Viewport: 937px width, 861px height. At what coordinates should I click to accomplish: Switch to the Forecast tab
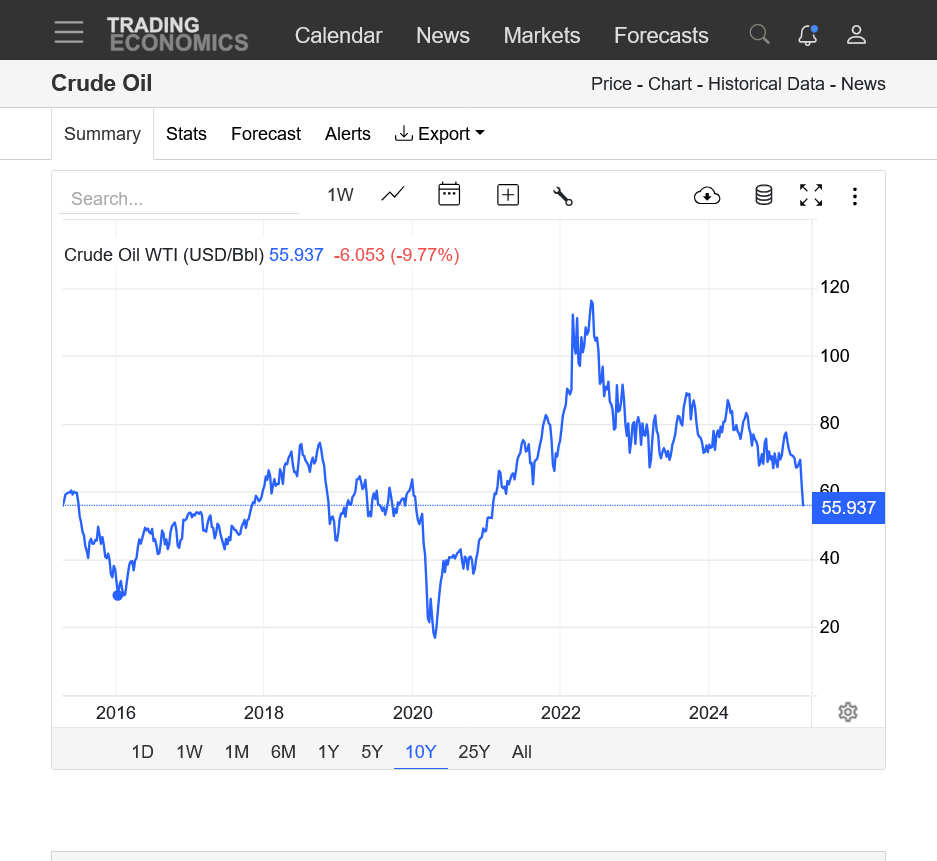click(266, 134)
